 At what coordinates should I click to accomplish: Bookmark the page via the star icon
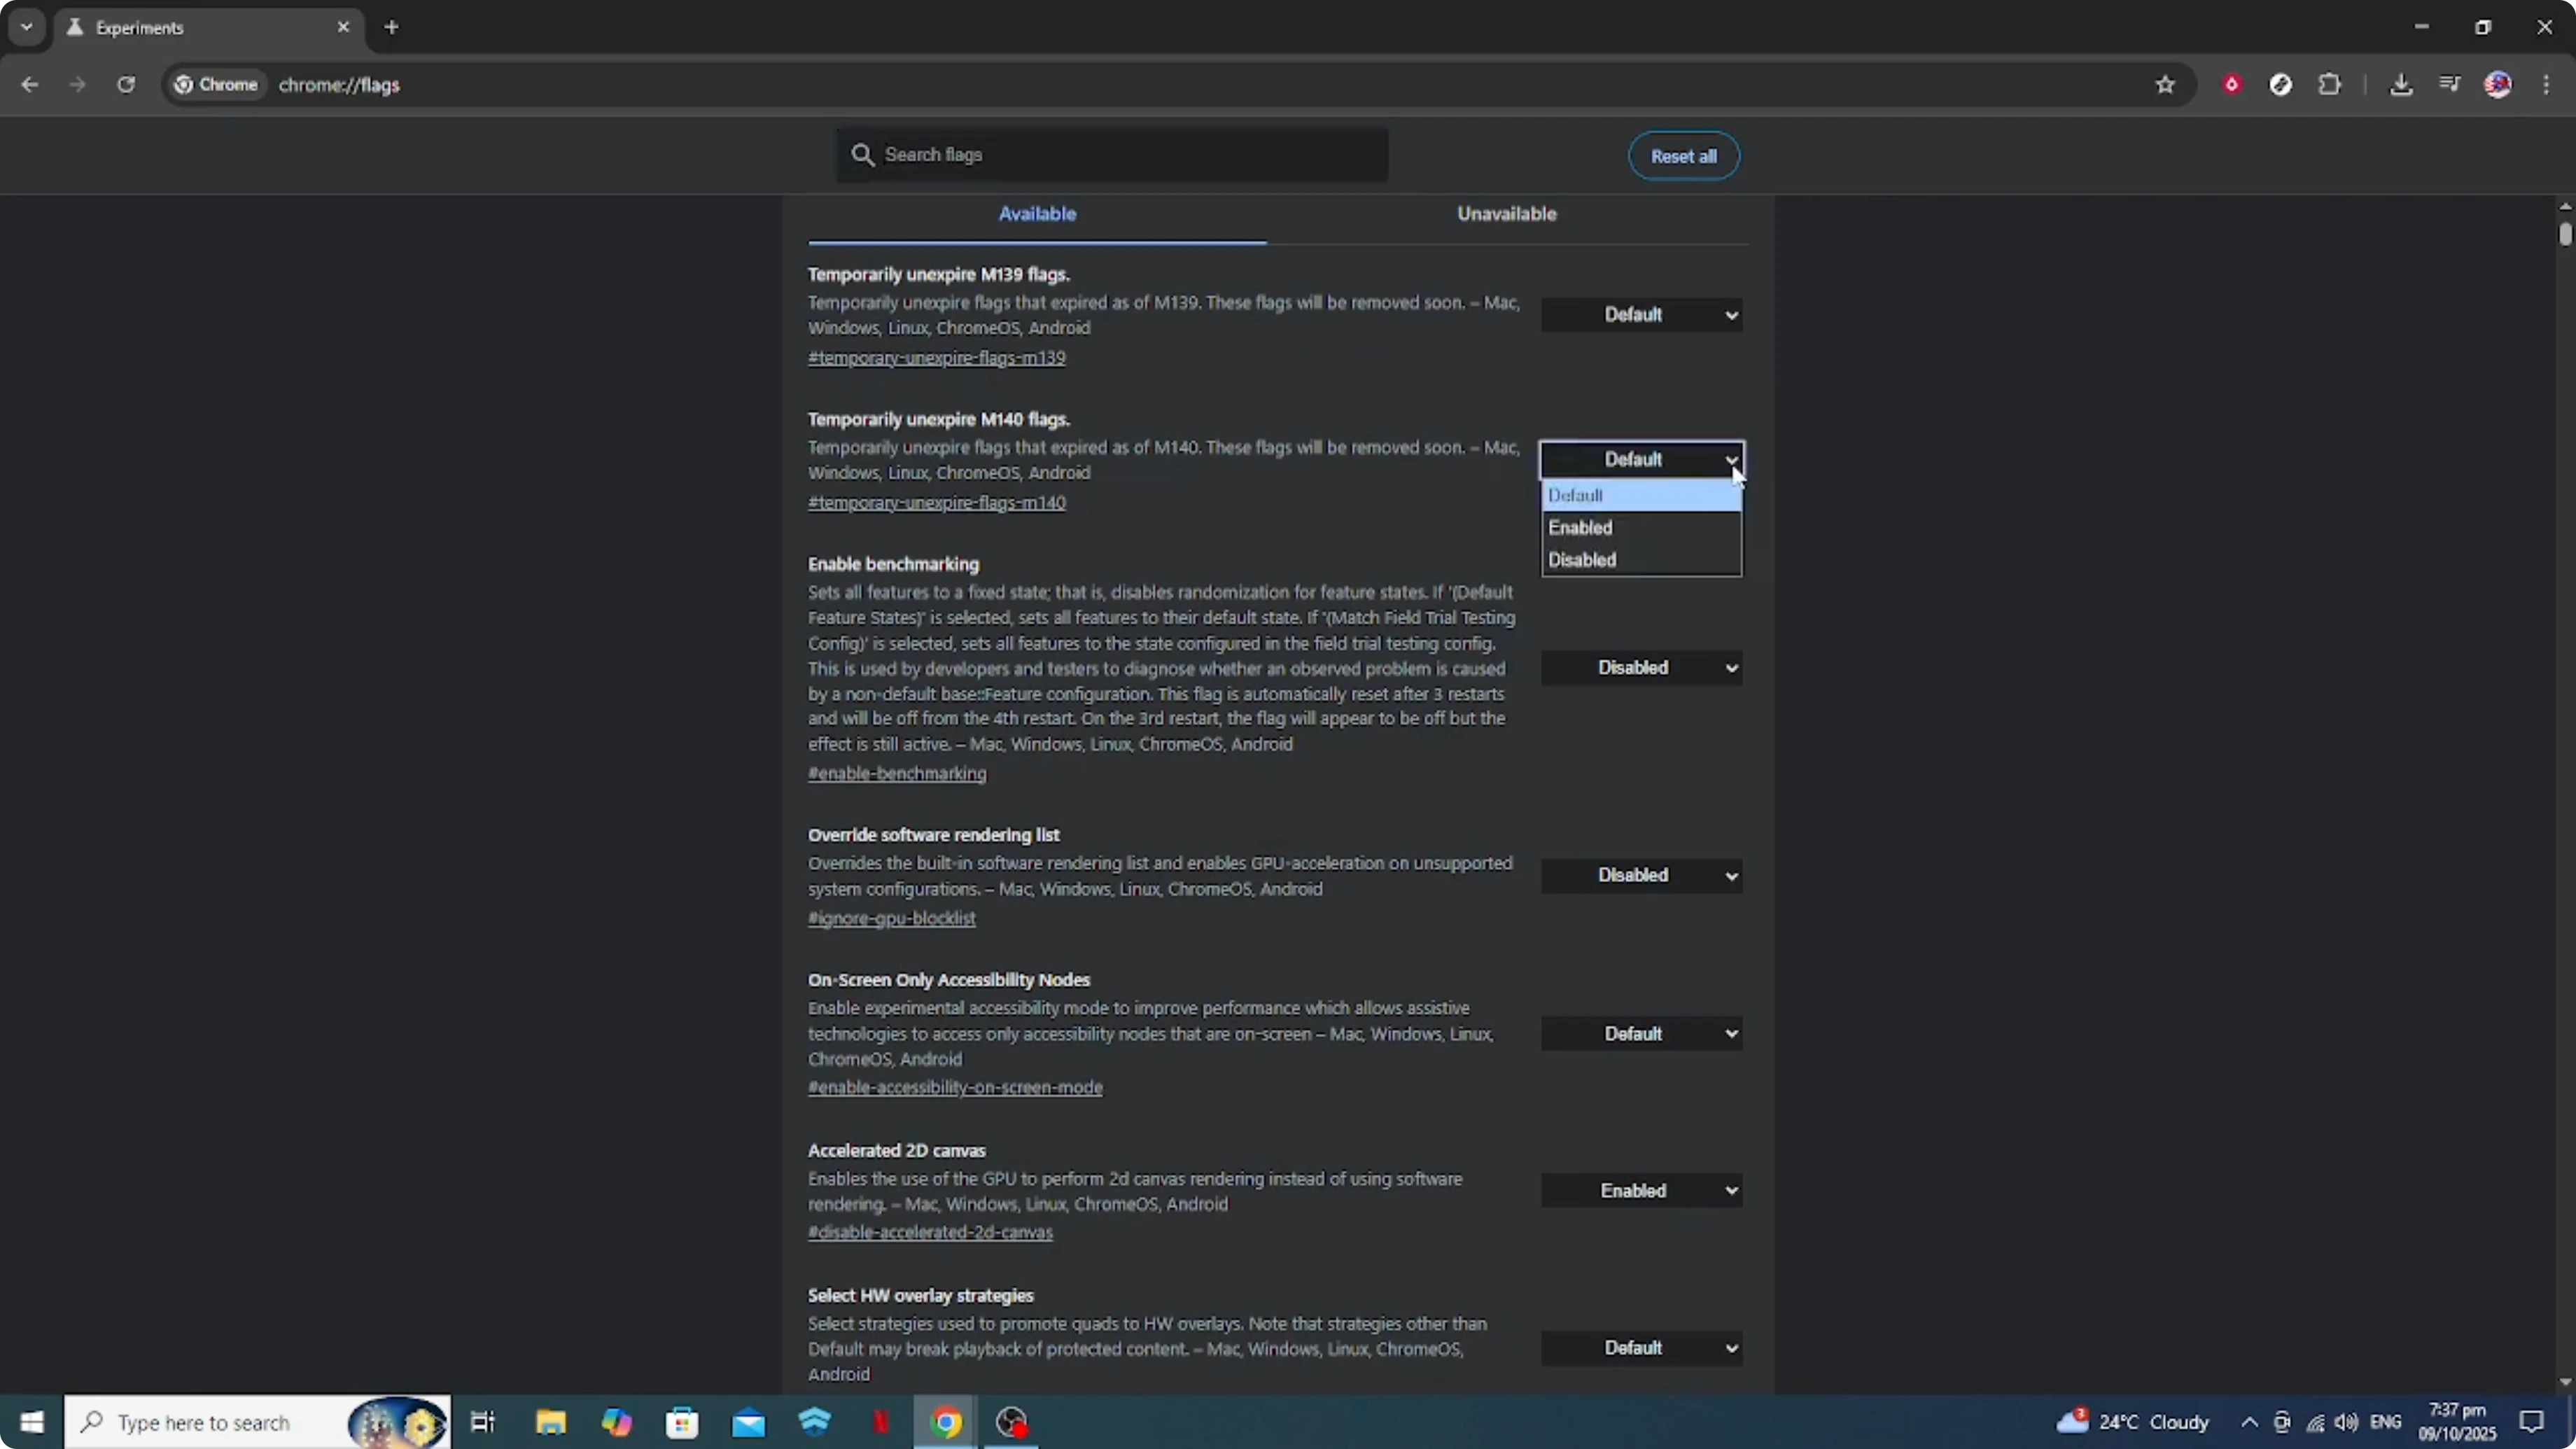[2164, 85]
